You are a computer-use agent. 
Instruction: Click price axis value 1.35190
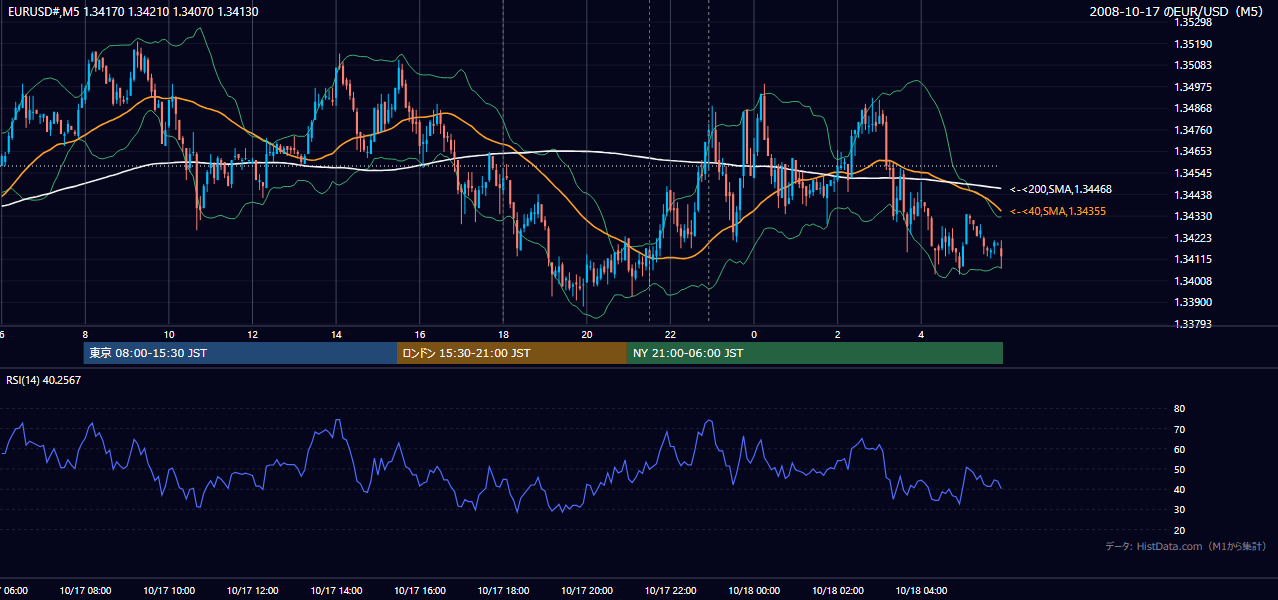pos(1193,44)
